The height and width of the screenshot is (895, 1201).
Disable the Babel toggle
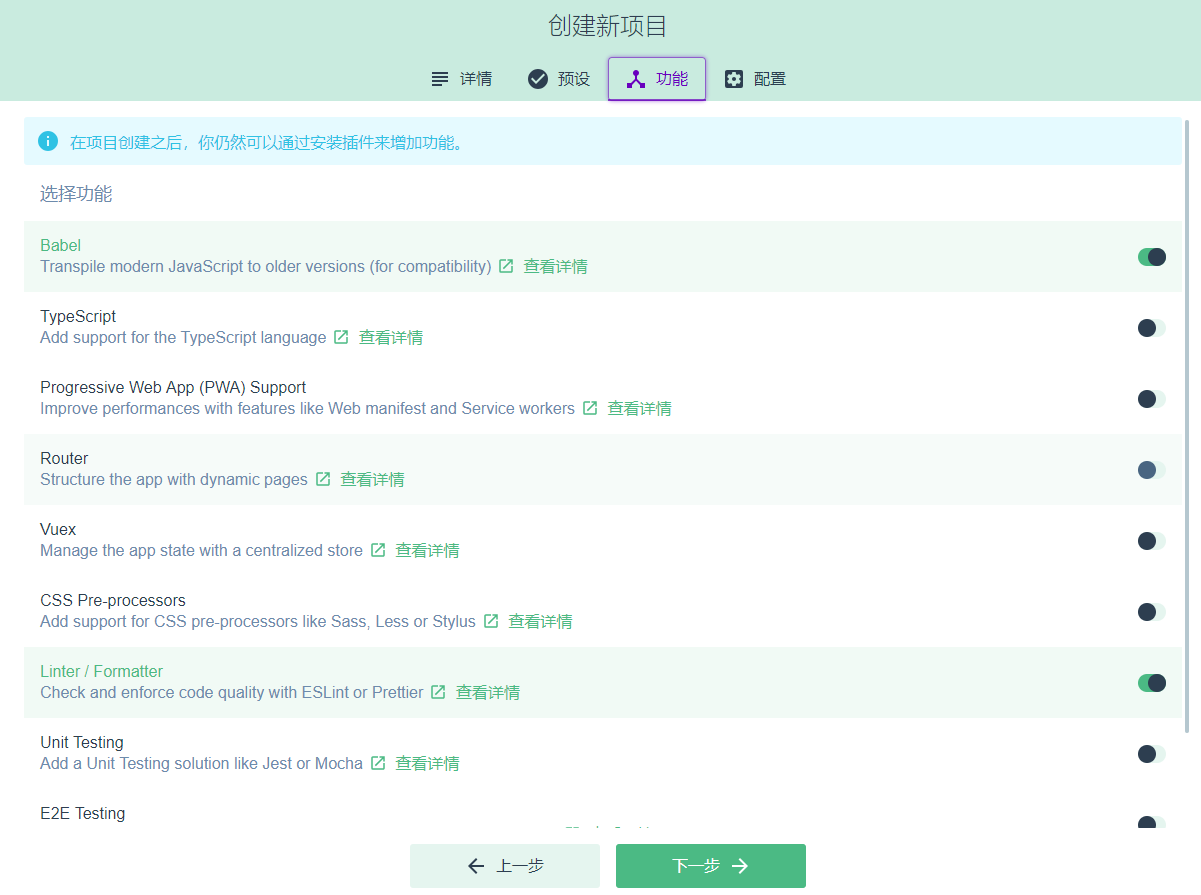point(1152,257)
